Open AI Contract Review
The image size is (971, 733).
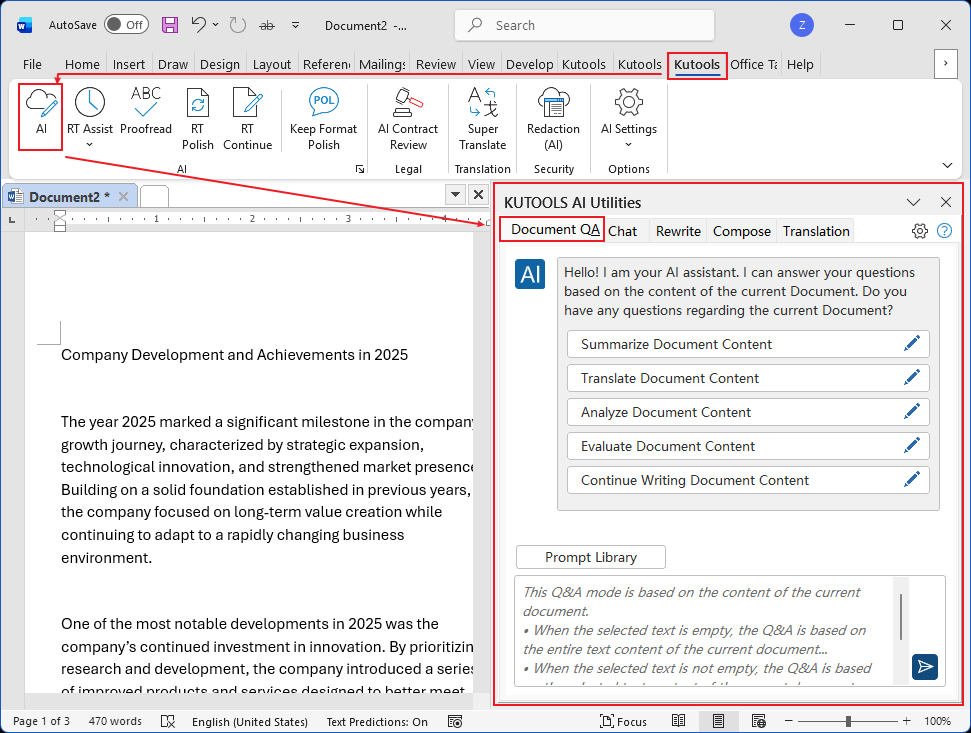pos(408,113)
